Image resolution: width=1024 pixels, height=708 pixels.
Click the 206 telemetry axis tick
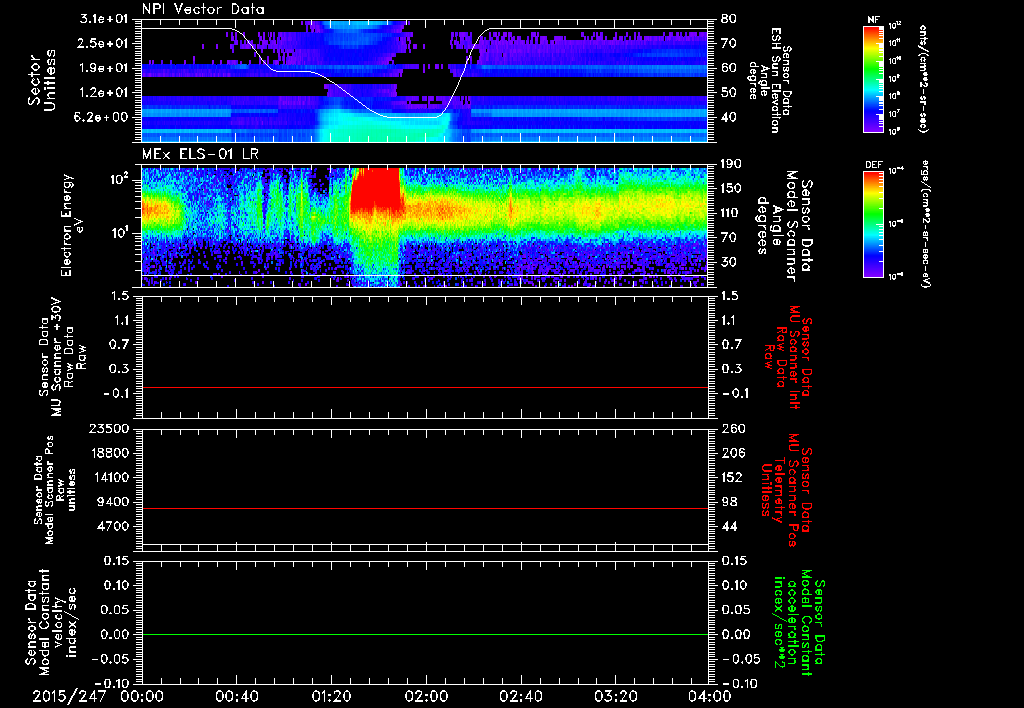731,453
